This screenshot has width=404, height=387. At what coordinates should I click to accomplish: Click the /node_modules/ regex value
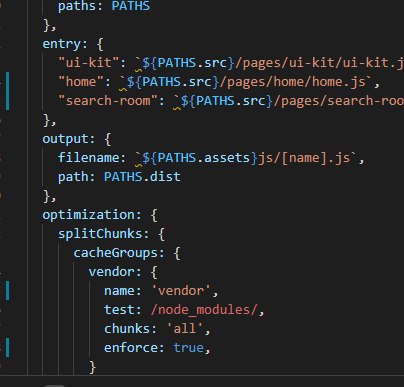204,310
